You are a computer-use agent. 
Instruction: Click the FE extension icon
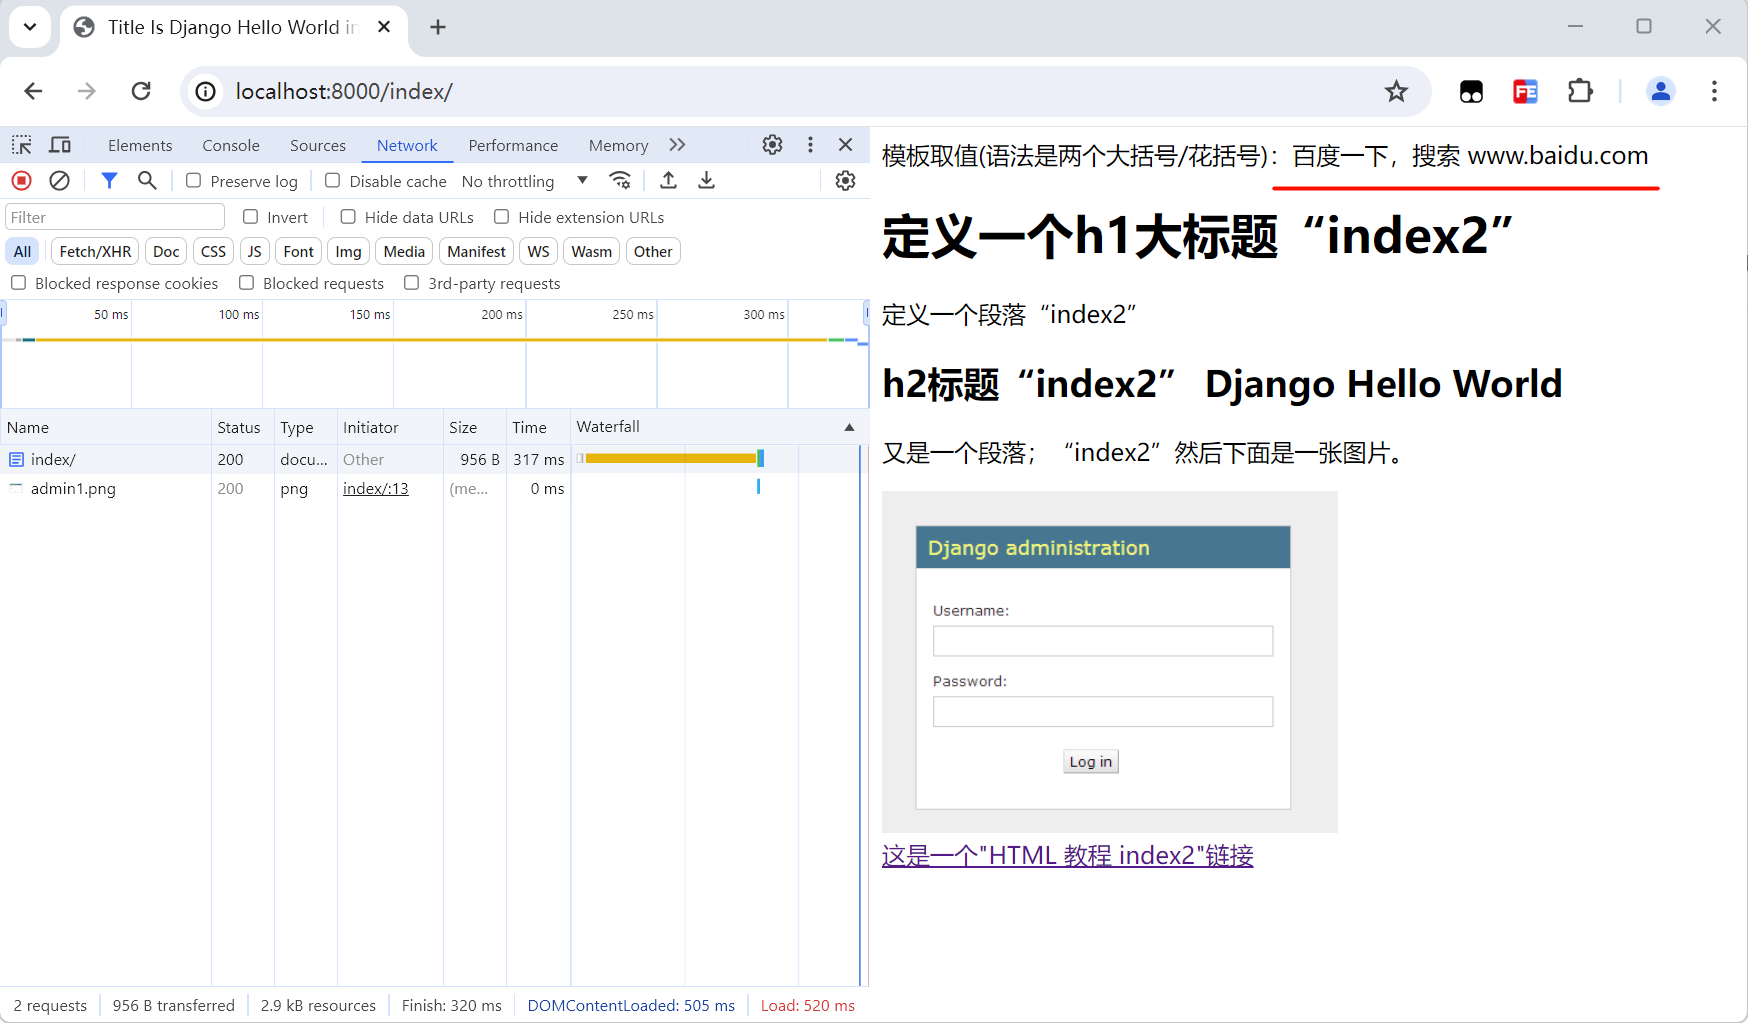1525,92
